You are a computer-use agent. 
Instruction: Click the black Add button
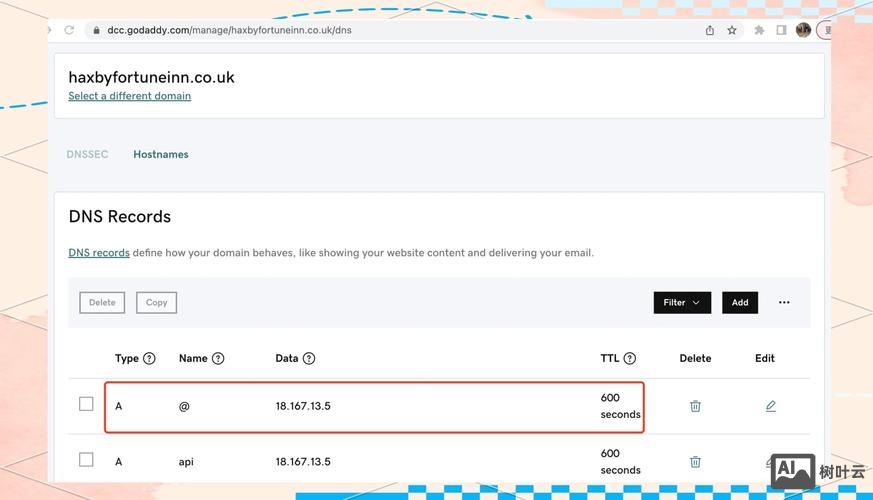point(740,302)
